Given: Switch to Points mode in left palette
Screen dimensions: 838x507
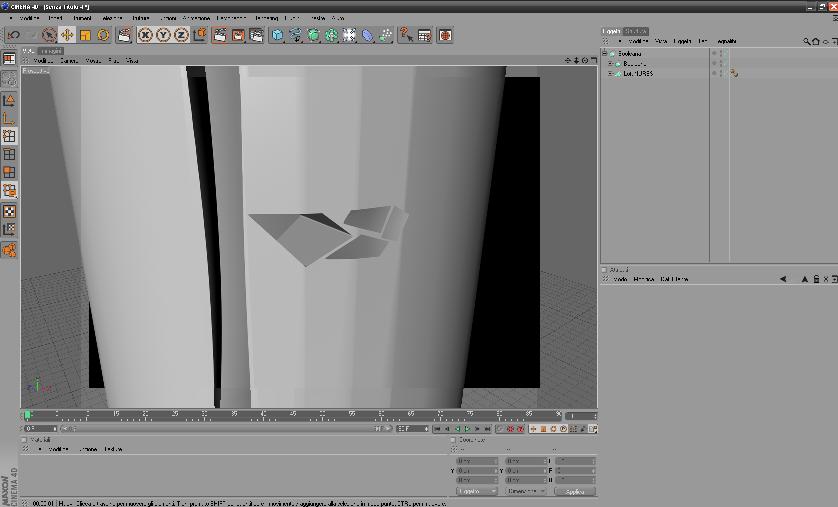Looking at the screenshot, I should click(x=9, y=136).
